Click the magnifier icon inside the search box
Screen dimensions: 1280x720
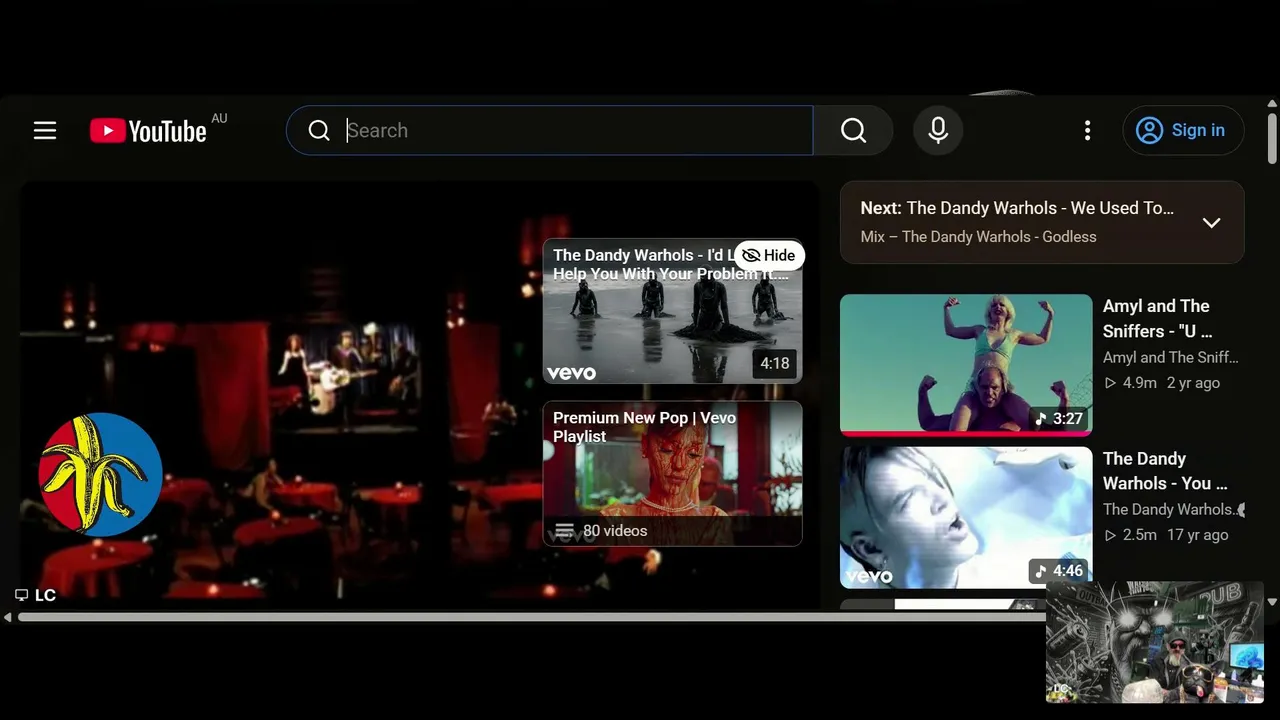point(319,131)
